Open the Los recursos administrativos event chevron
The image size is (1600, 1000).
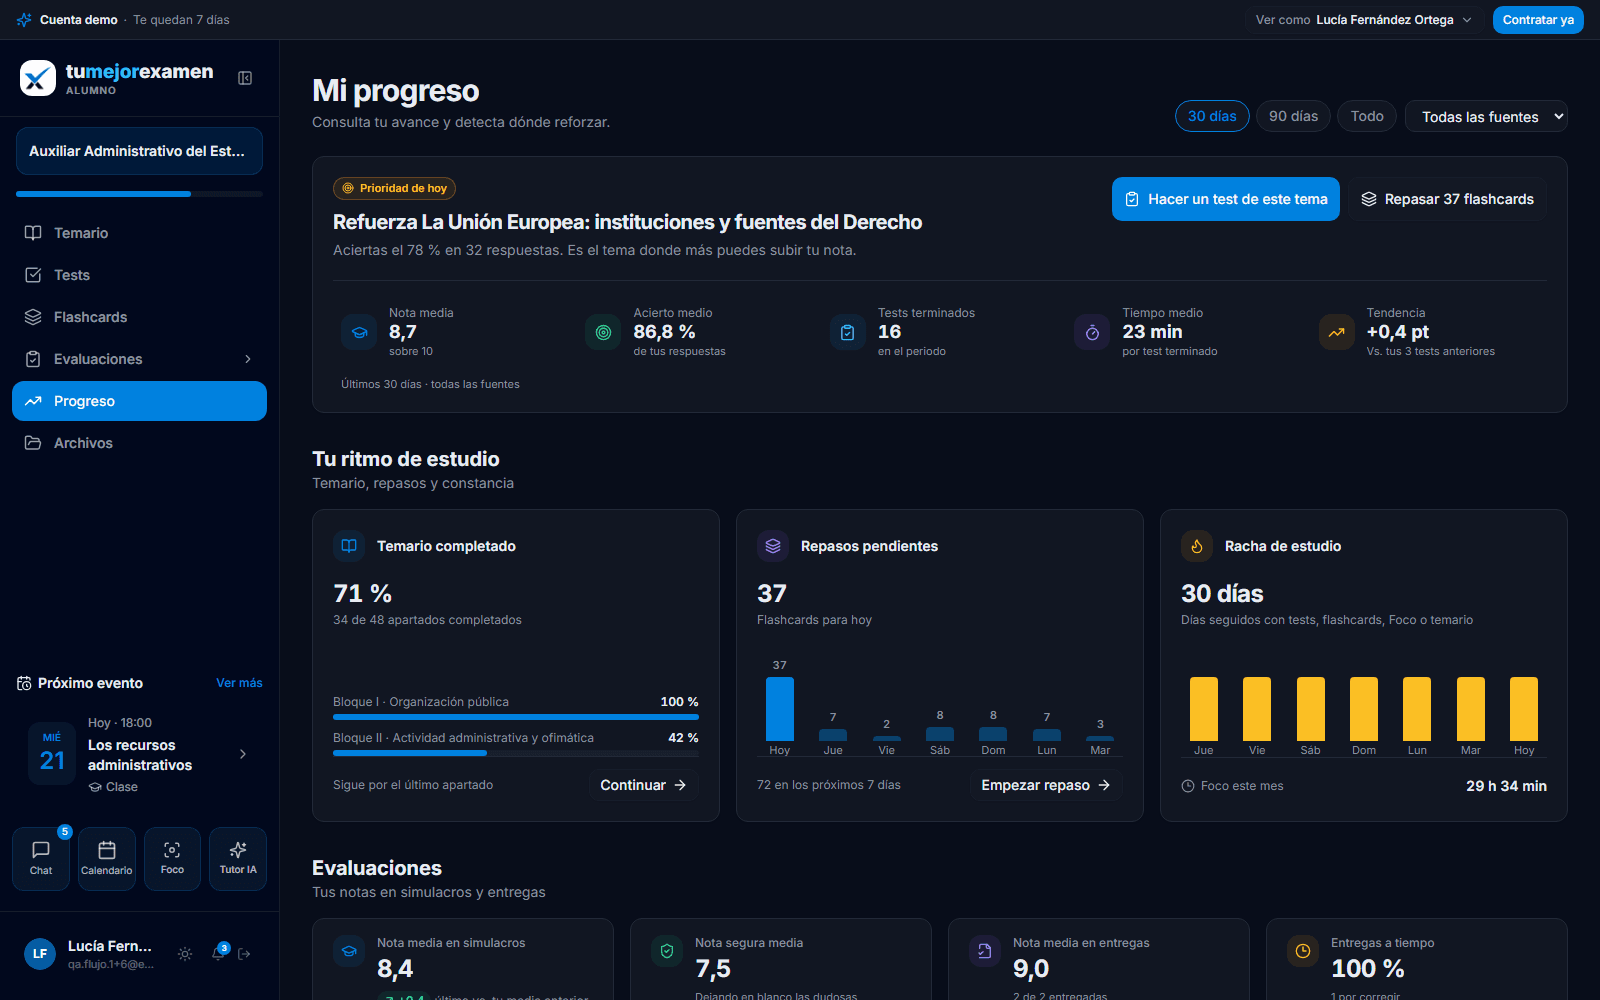coord(243,754)
